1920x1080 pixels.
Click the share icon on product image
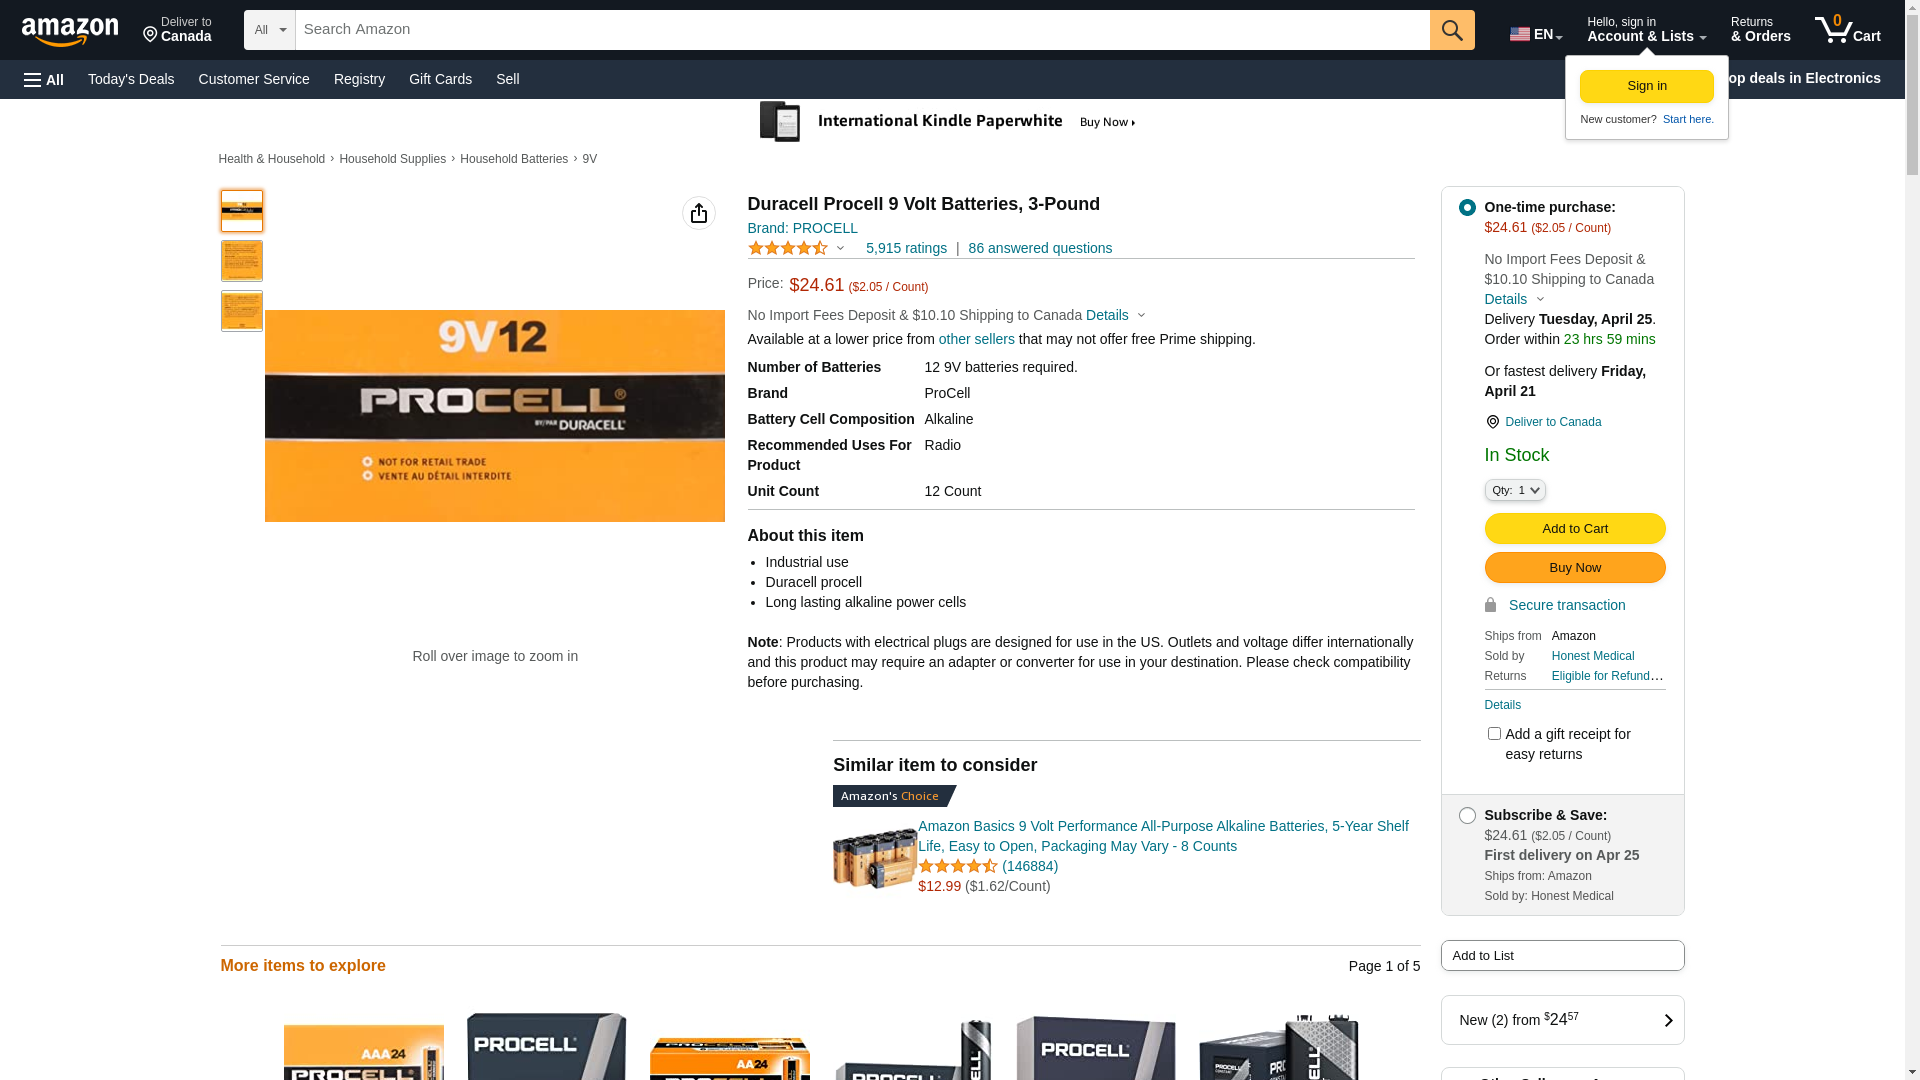click(x=698, y=213)
